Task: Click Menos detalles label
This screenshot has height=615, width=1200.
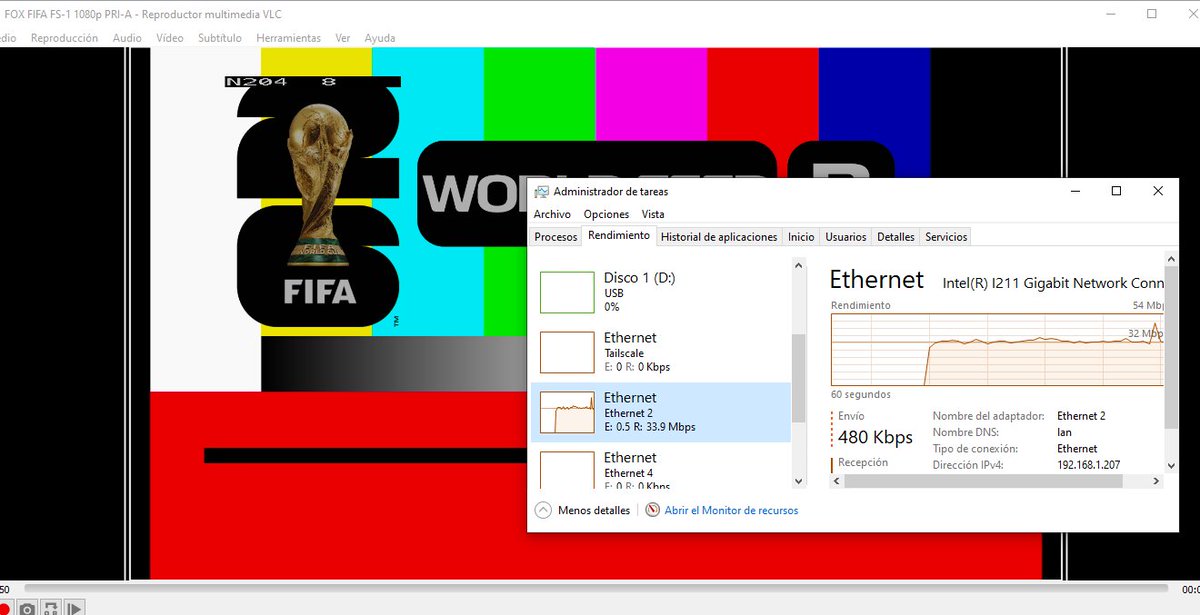Action: [594, 510]
